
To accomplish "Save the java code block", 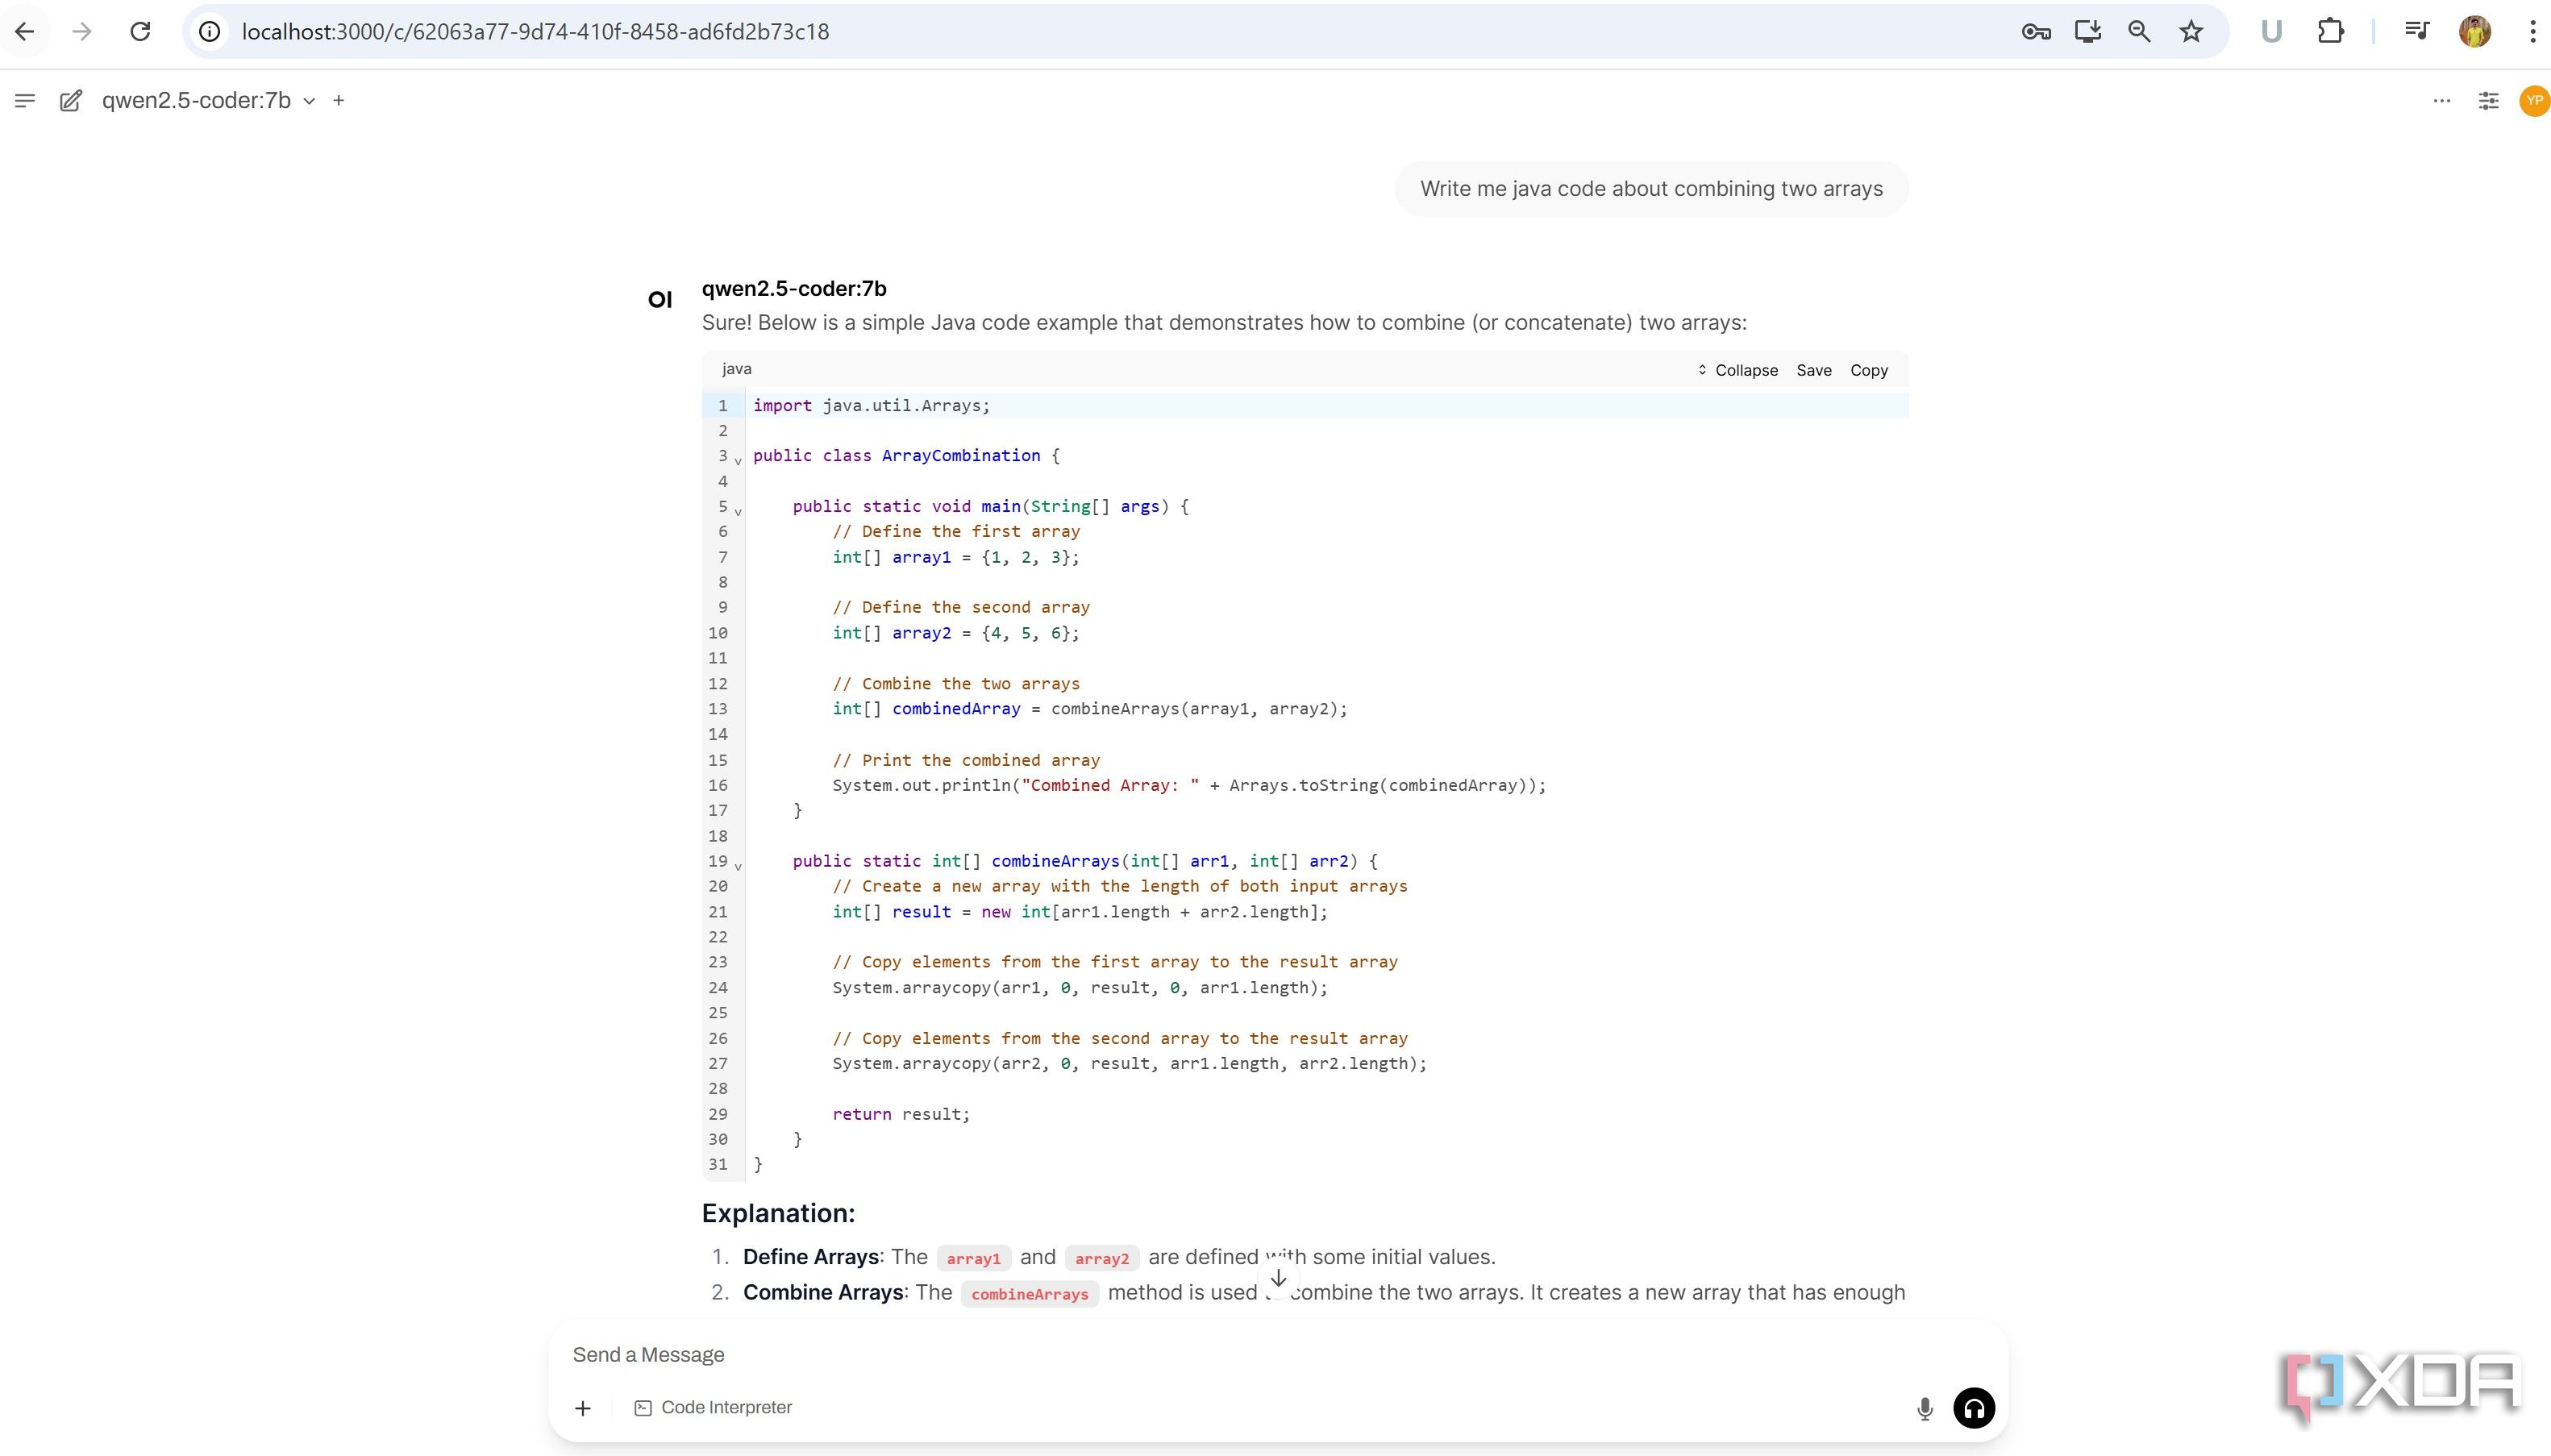I will click(x=1814, y=370).
